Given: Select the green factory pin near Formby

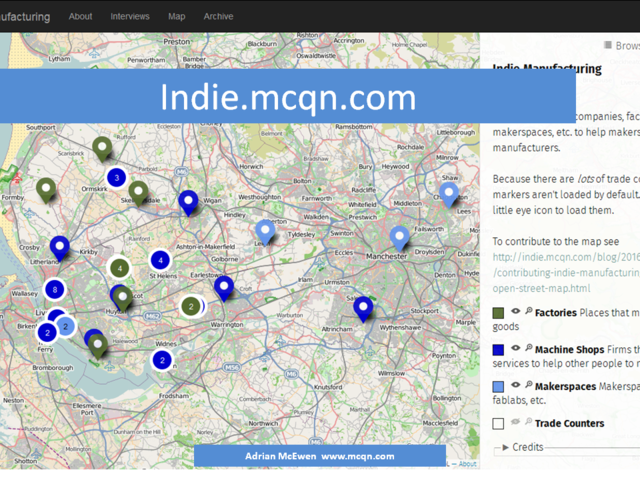Looking at the screenshot, I should click(x=46, y=190).
